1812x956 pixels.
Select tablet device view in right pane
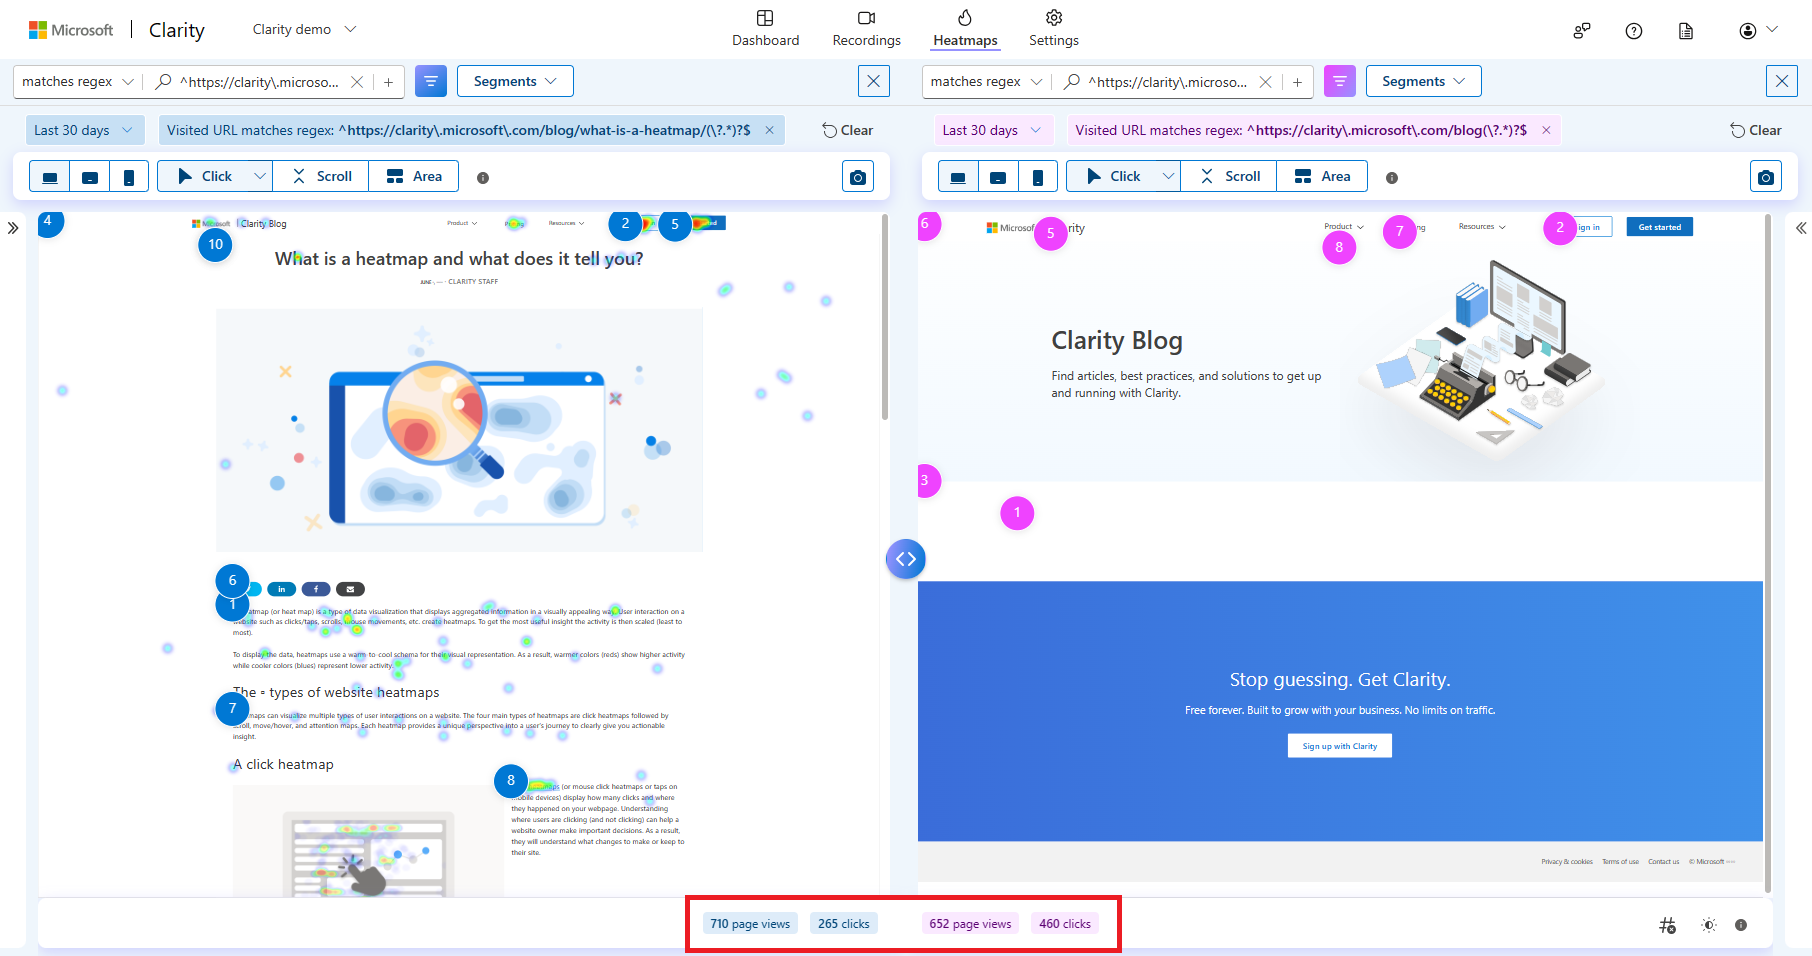pyautogui.click(x=998, y=177)
